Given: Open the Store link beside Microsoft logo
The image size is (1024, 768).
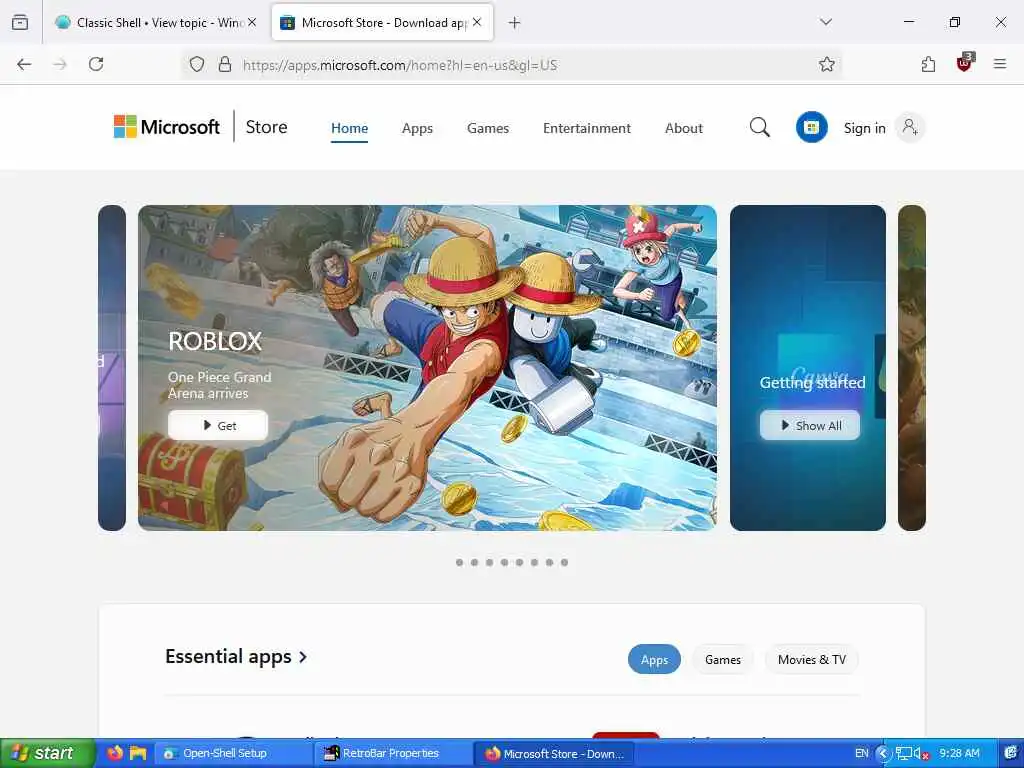Looking at the screenshot, I should (x=266, y=127).
